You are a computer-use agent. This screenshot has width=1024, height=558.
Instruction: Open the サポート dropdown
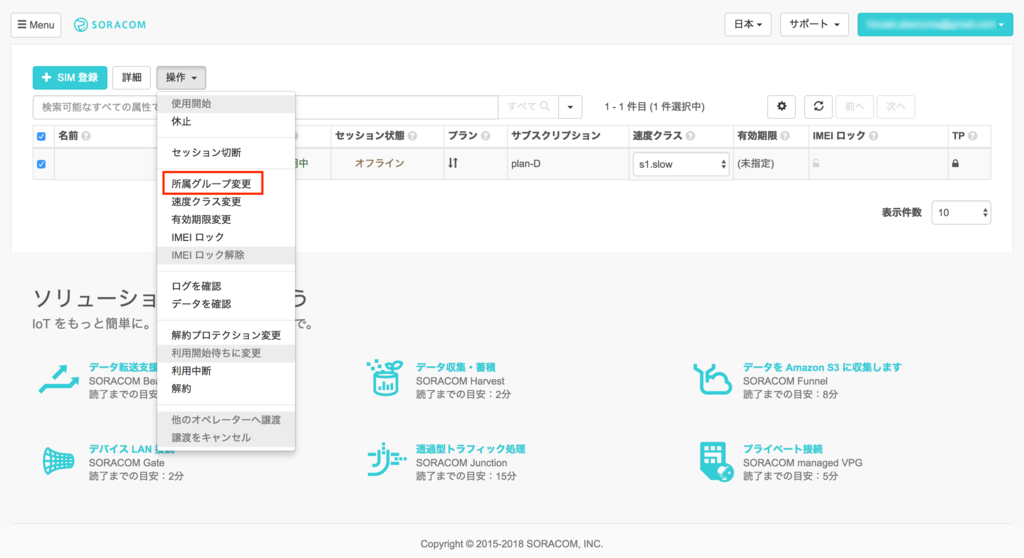click(x=814, y=24)
